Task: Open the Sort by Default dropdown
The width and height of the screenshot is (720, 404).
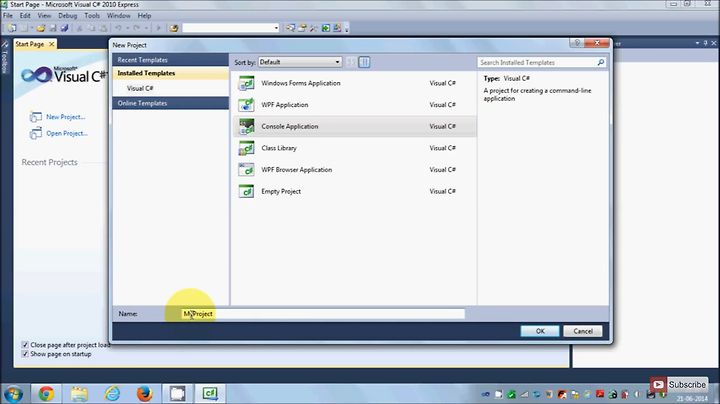Action: 300,62
